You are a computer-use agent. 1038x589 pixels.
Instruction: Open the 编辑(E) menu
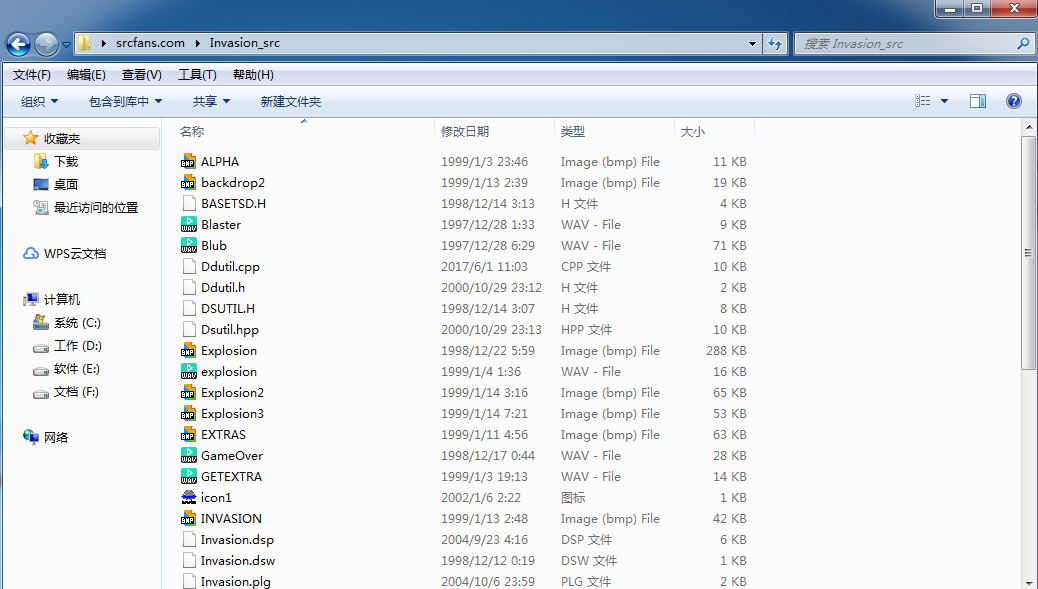click(86, 75)
